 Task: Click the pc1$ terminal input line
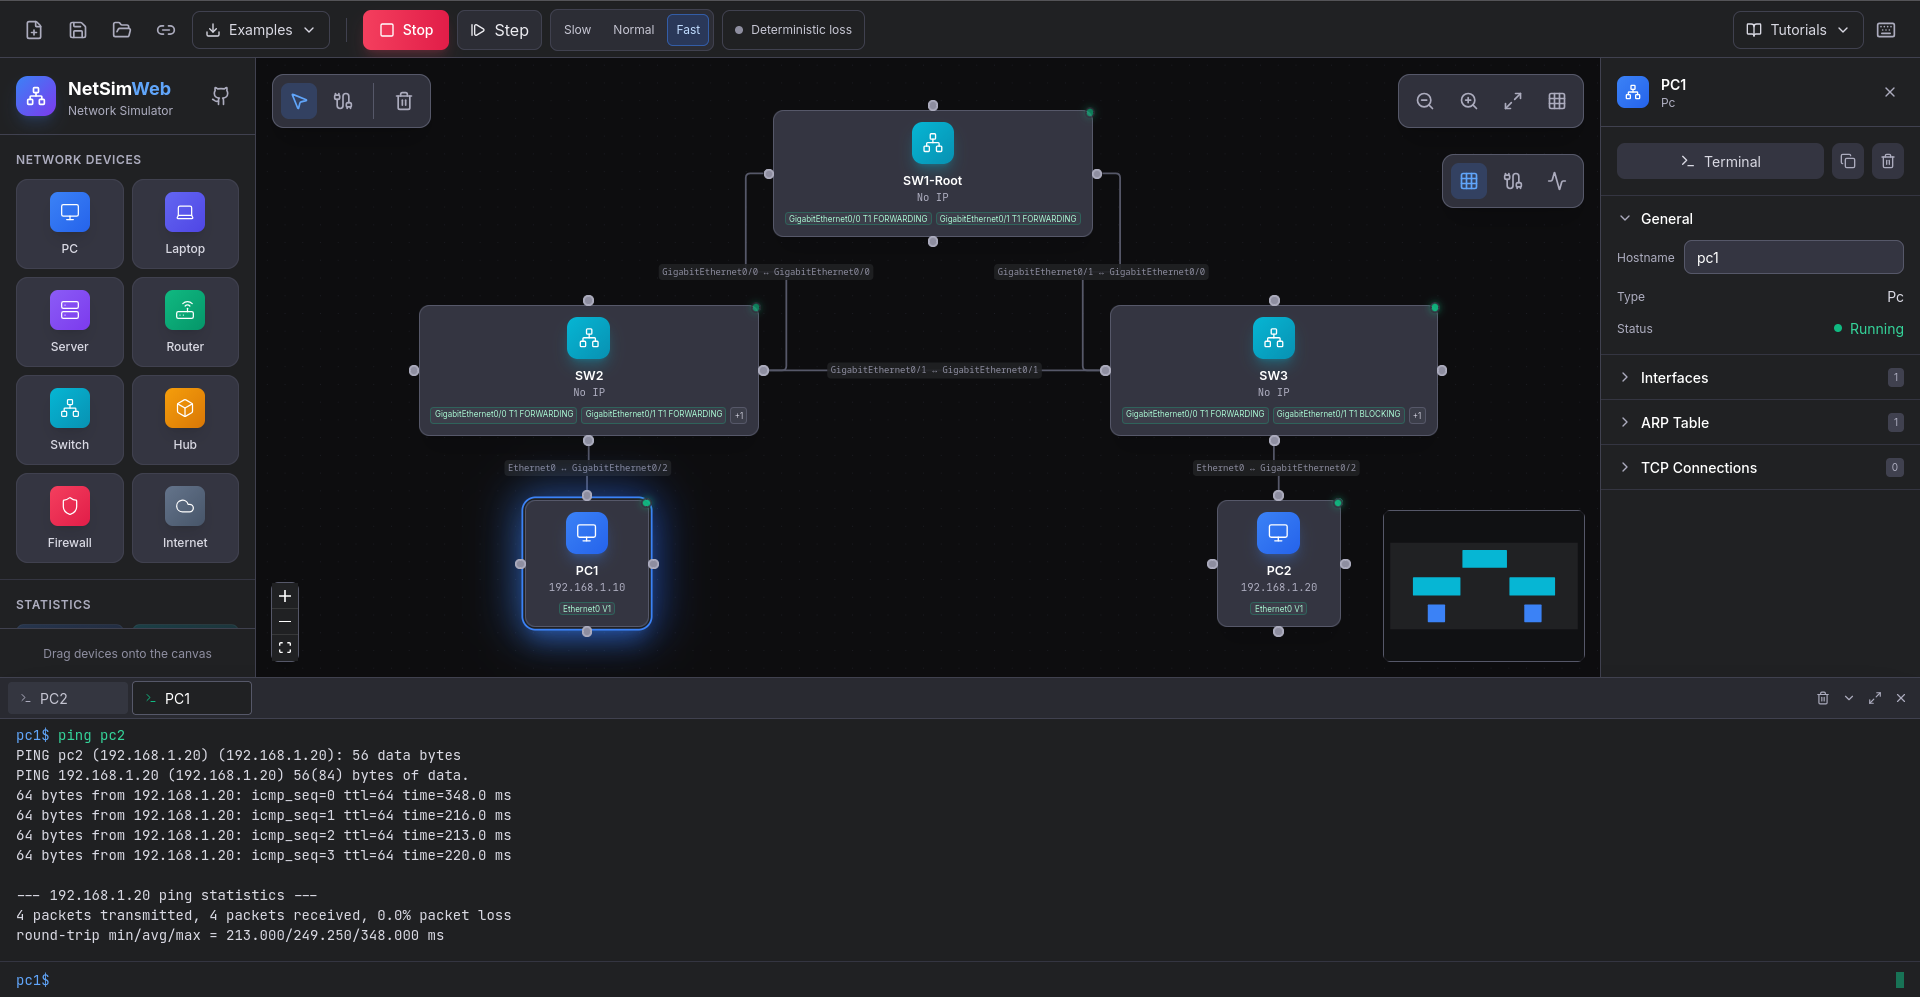(x=960, y=980)
